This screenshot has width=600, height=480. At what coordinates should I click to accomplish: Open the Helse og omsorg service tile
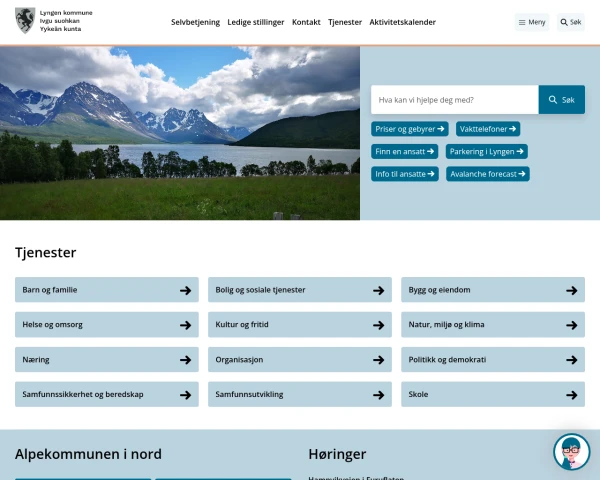(x=107, y=325)
